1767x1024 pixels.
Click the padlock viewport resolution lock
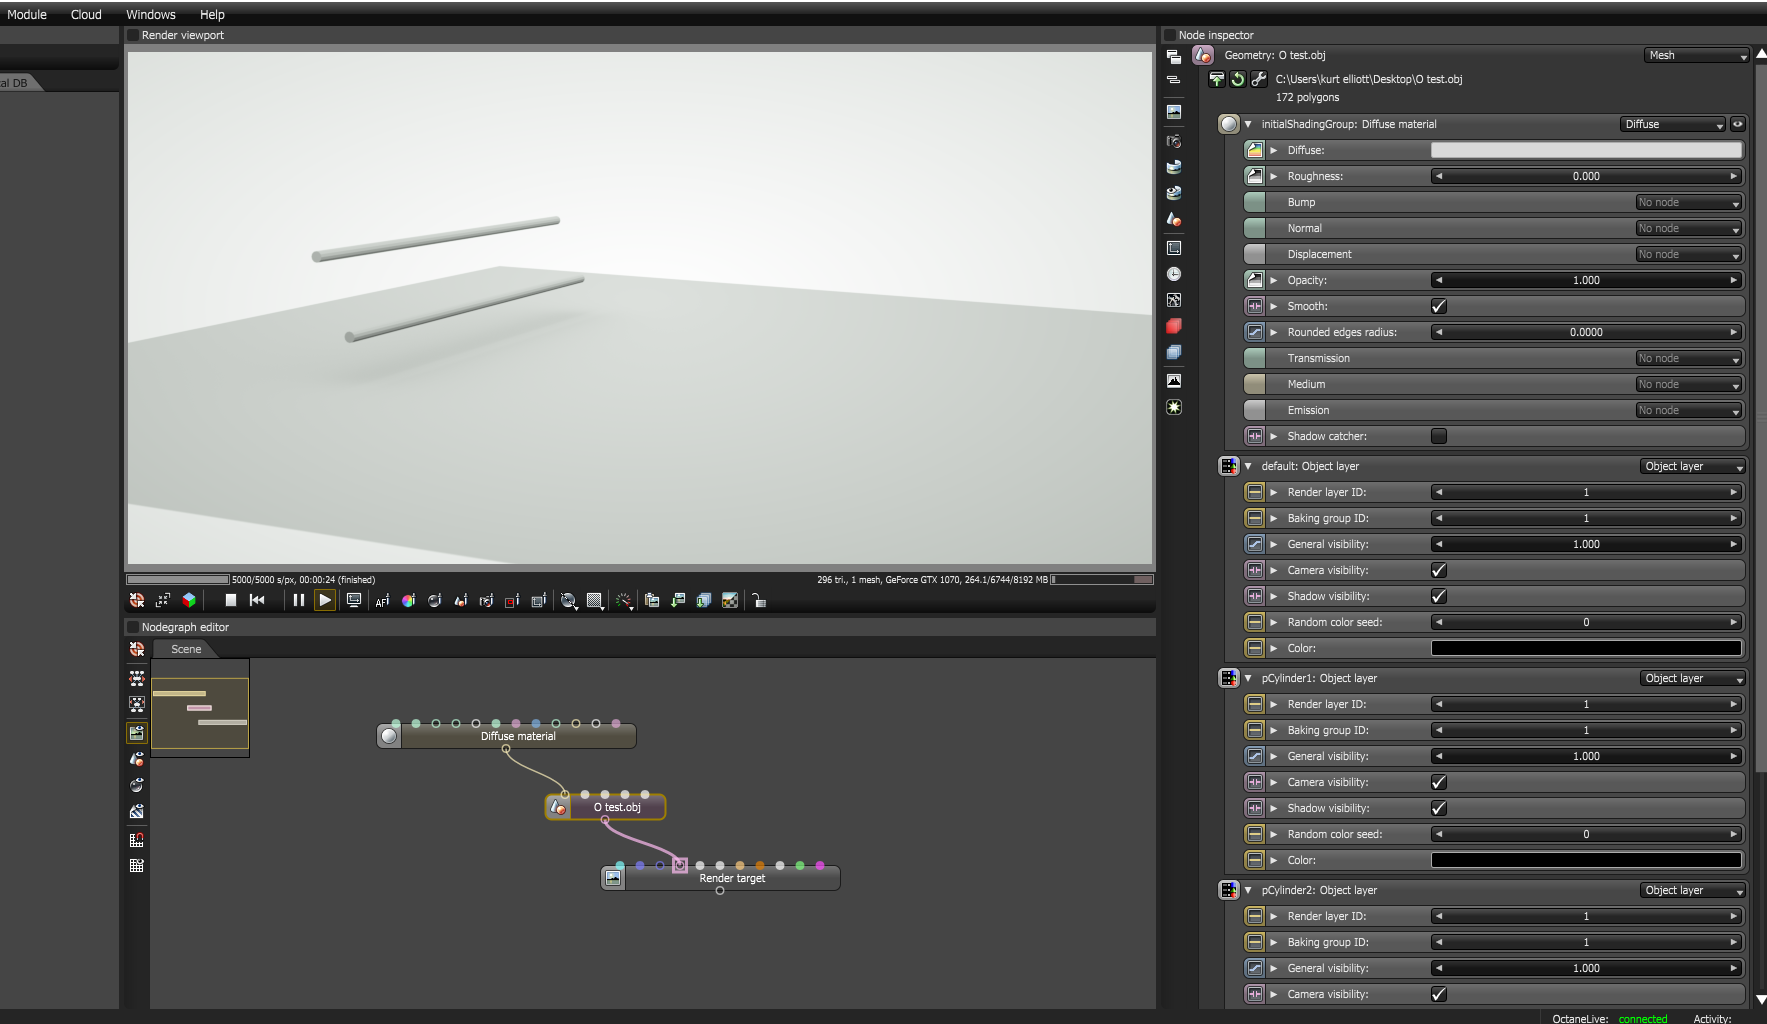click(759, 600)
